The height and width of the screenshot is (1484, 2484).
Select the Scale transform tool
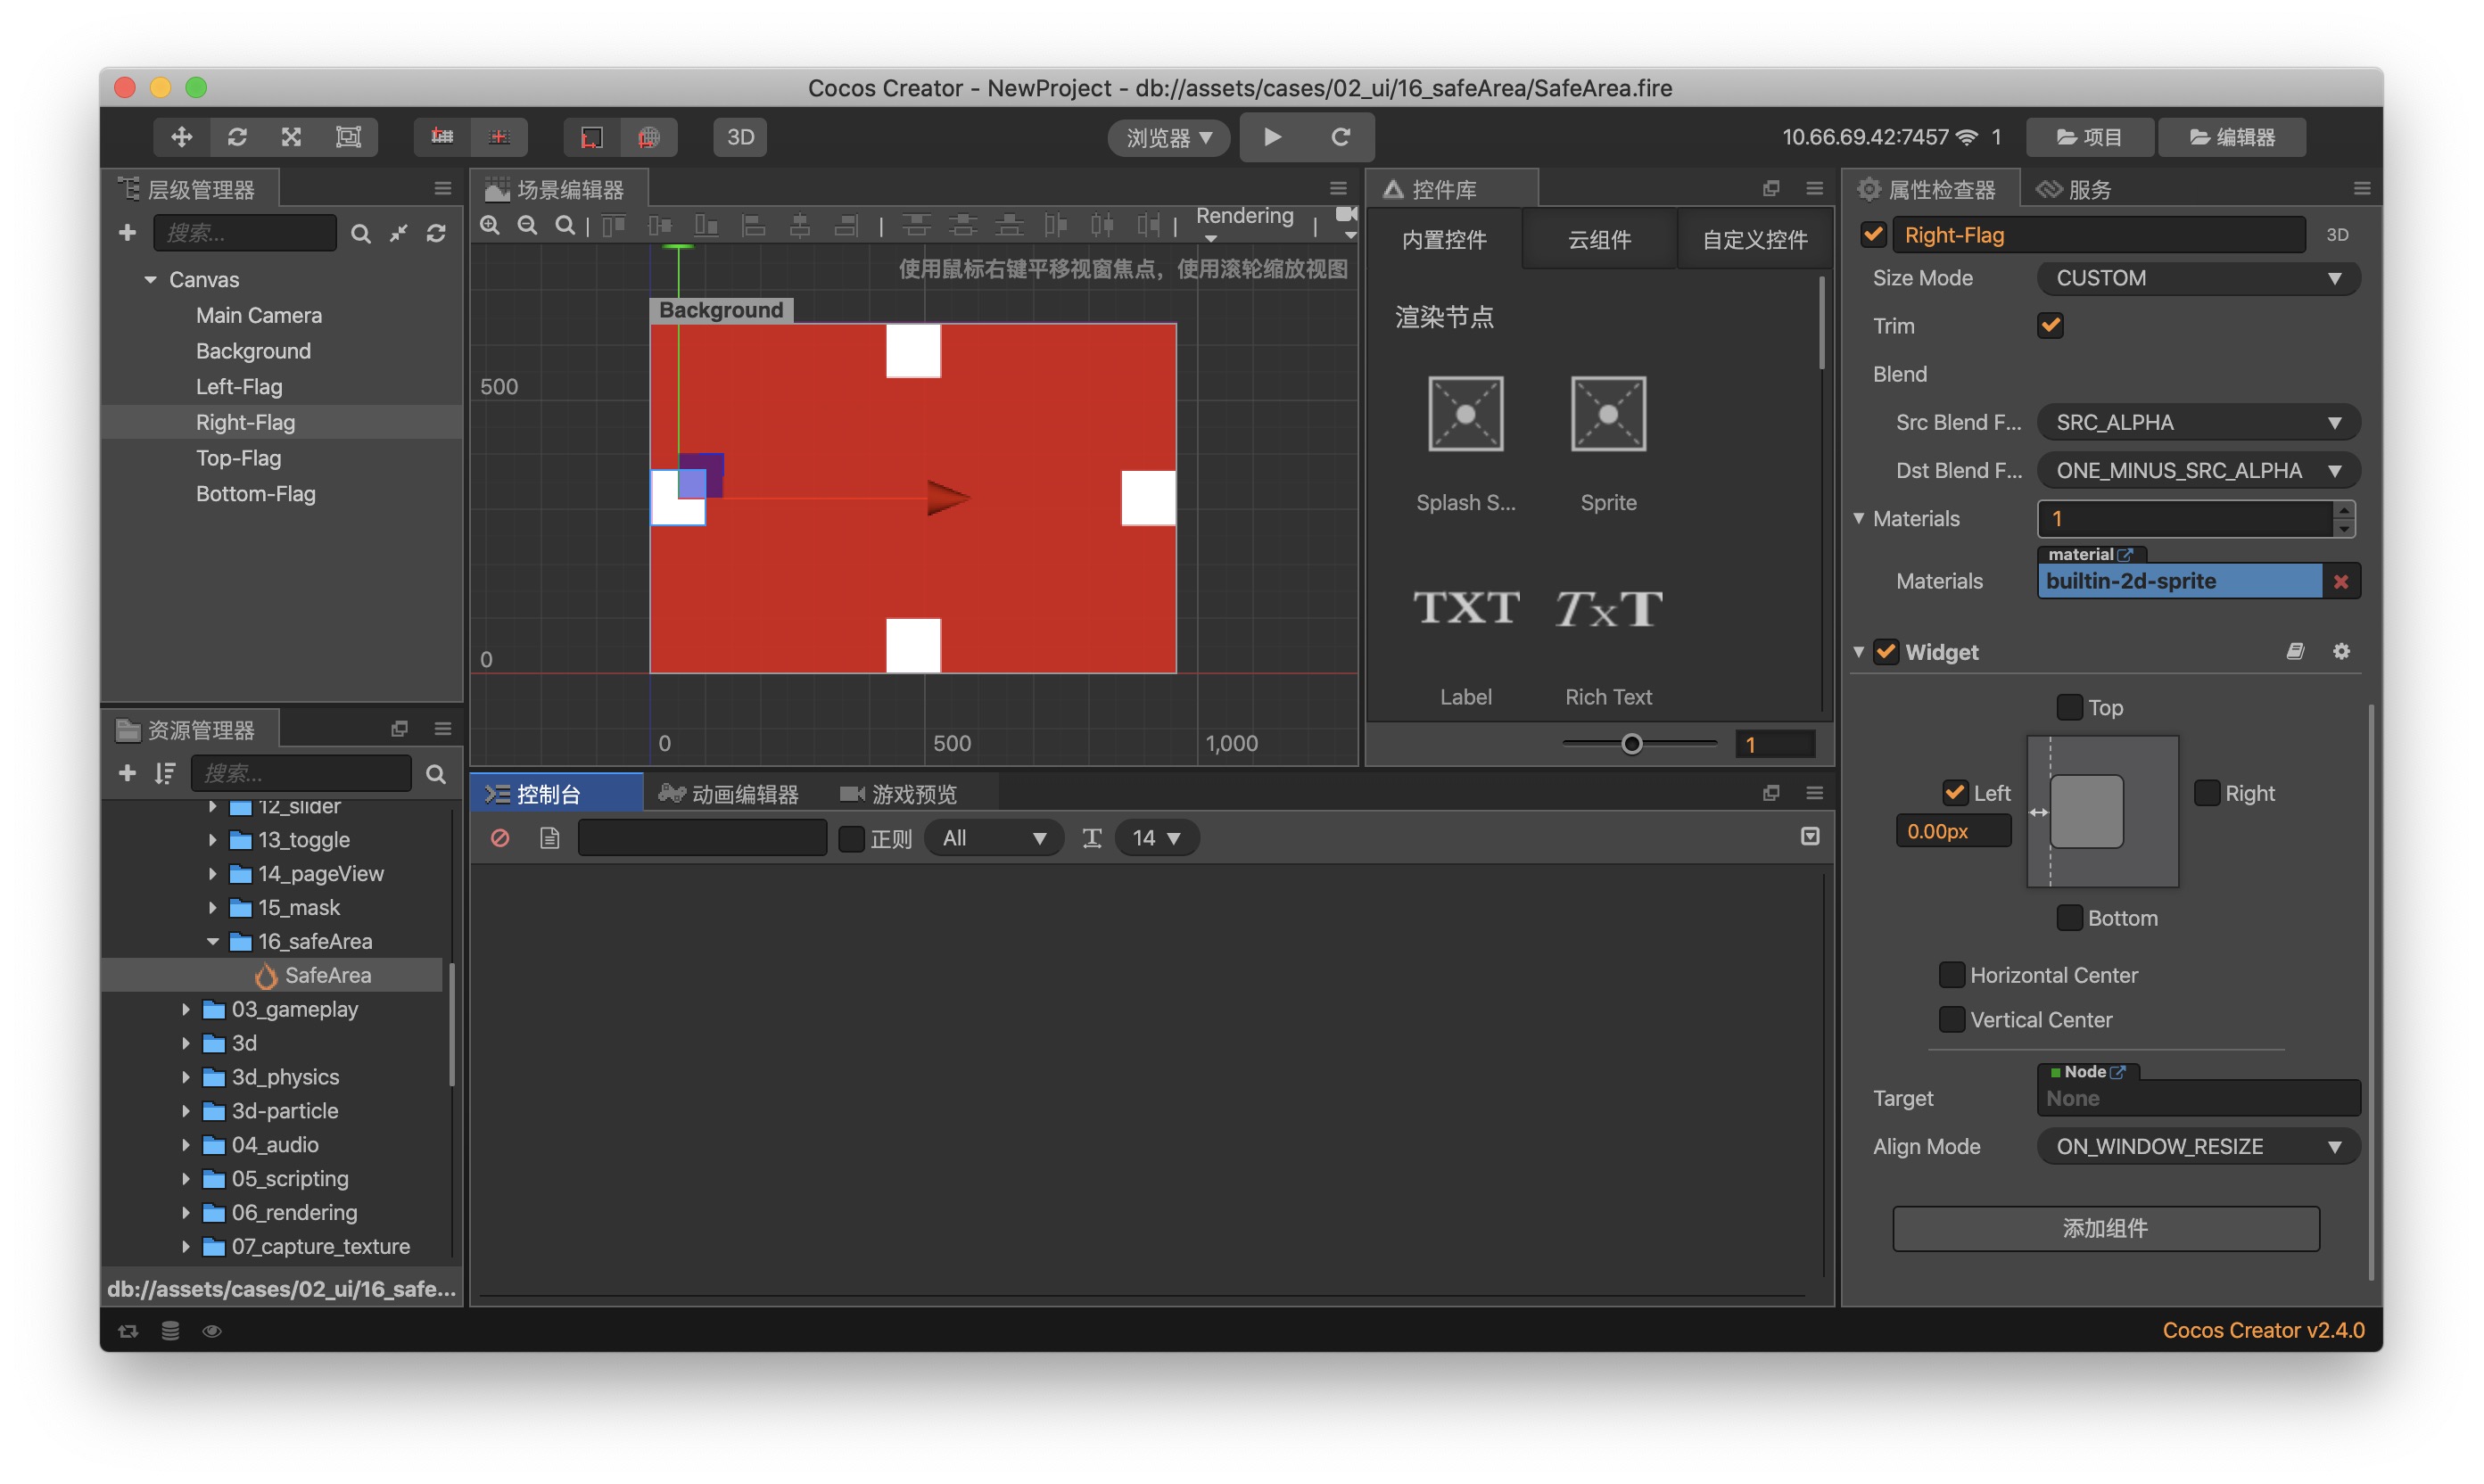pos(292,137)
